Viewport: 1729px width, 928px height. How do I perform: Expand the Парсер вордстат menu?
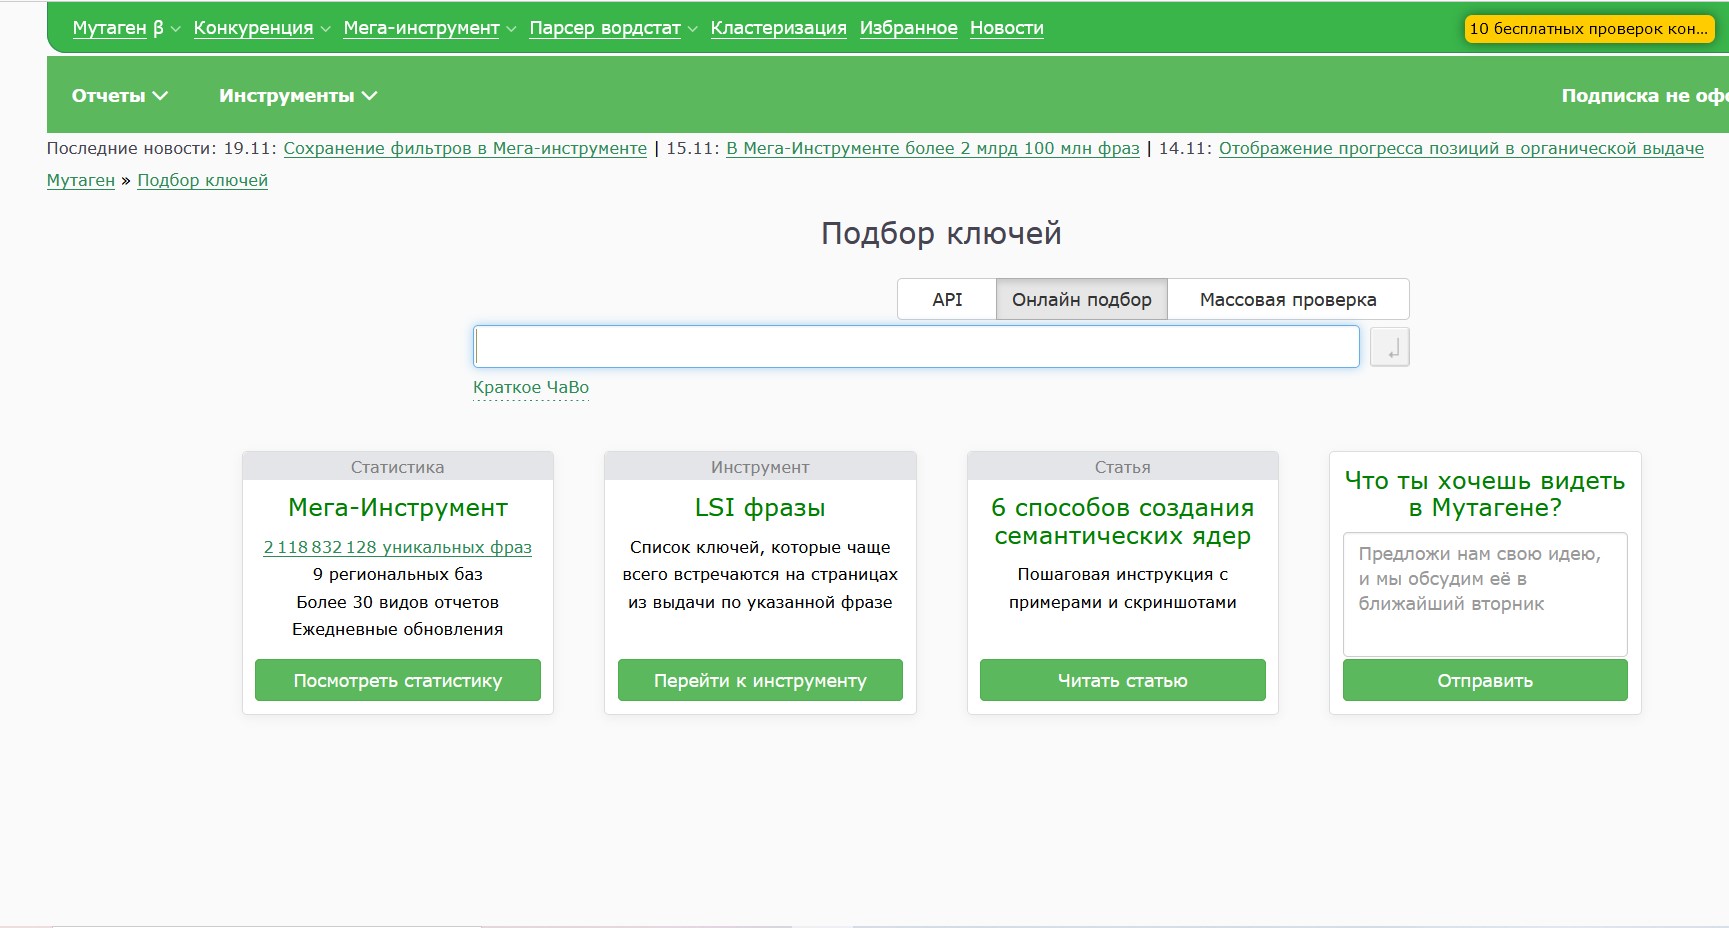coord(612,28)
